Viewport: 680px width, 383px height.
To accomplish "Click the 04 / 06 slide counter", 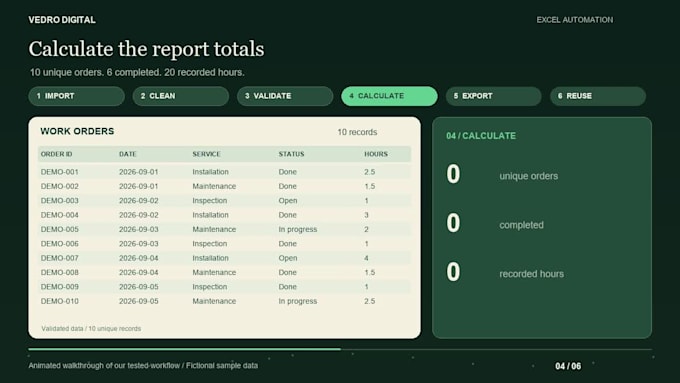I will (568, 366).
